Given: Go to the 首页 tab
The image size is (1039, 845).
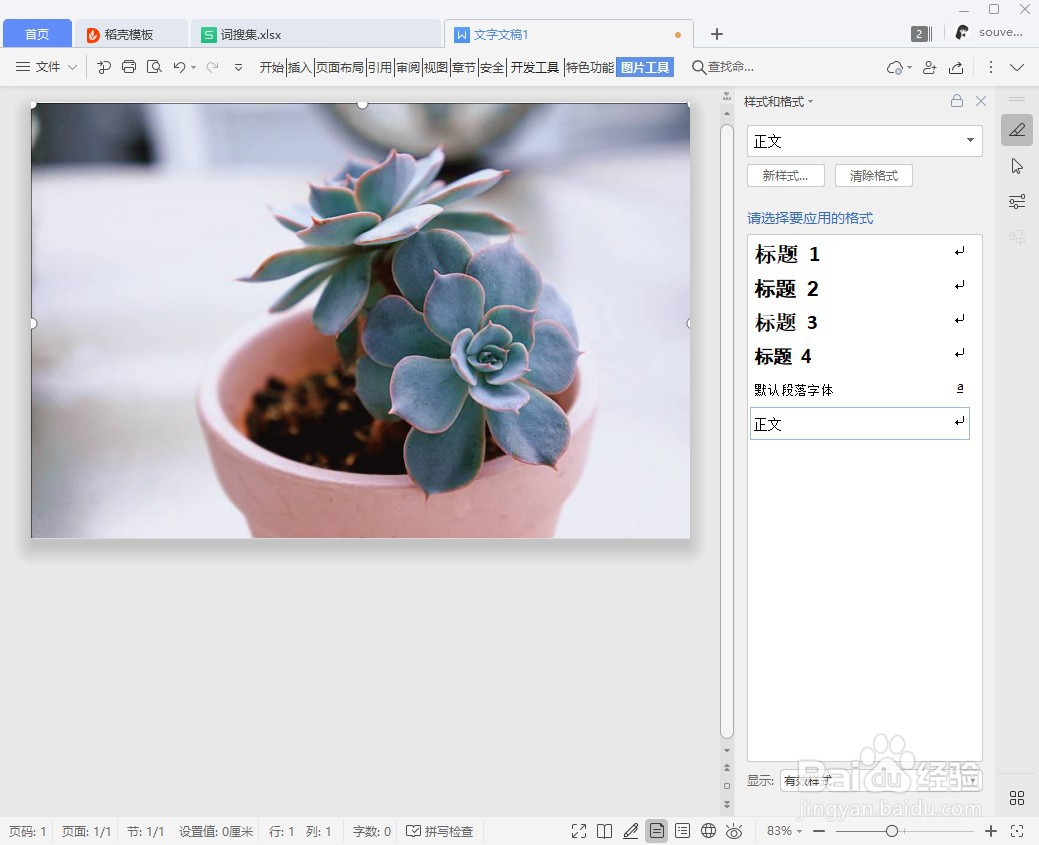Looking at the screenshot, I should 37,34.
